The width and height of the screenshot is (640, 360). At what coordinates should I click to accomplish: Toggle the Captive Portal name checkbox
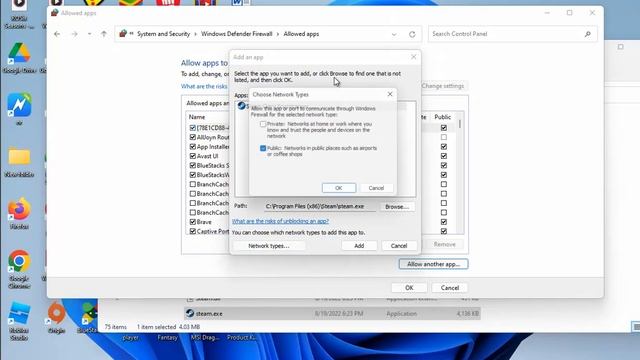(x=193, y=231)
